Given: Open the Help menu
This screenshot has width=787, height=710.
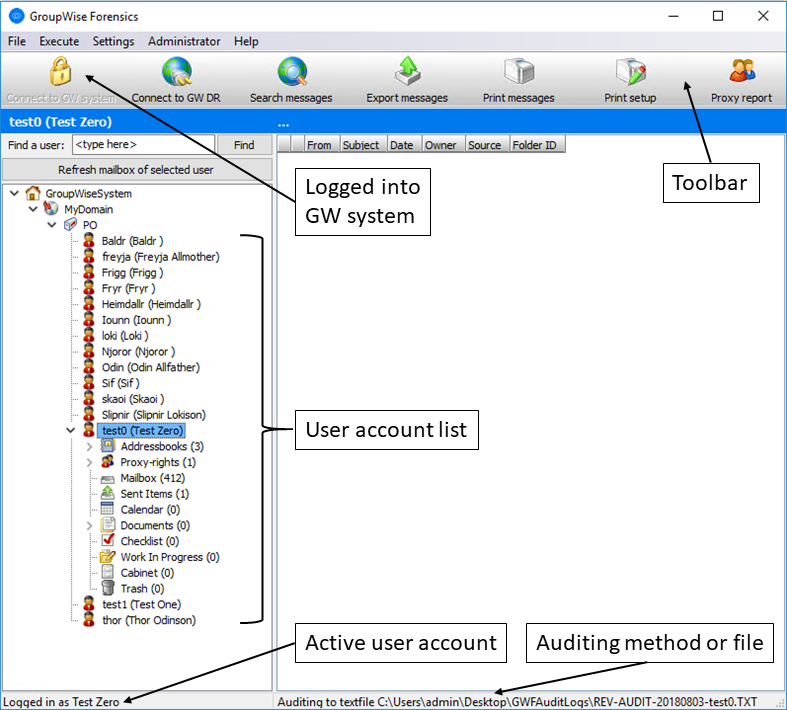Looking at the screenshot, I should 246,41.
